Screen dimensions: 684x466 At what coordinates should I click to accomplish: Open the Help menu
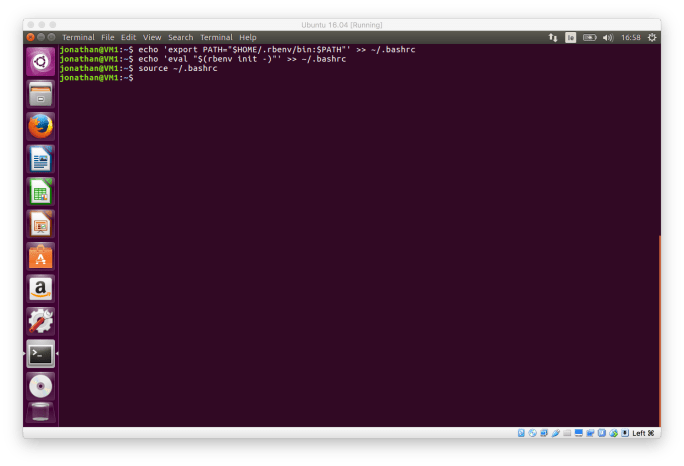click(x=248, y=37)
